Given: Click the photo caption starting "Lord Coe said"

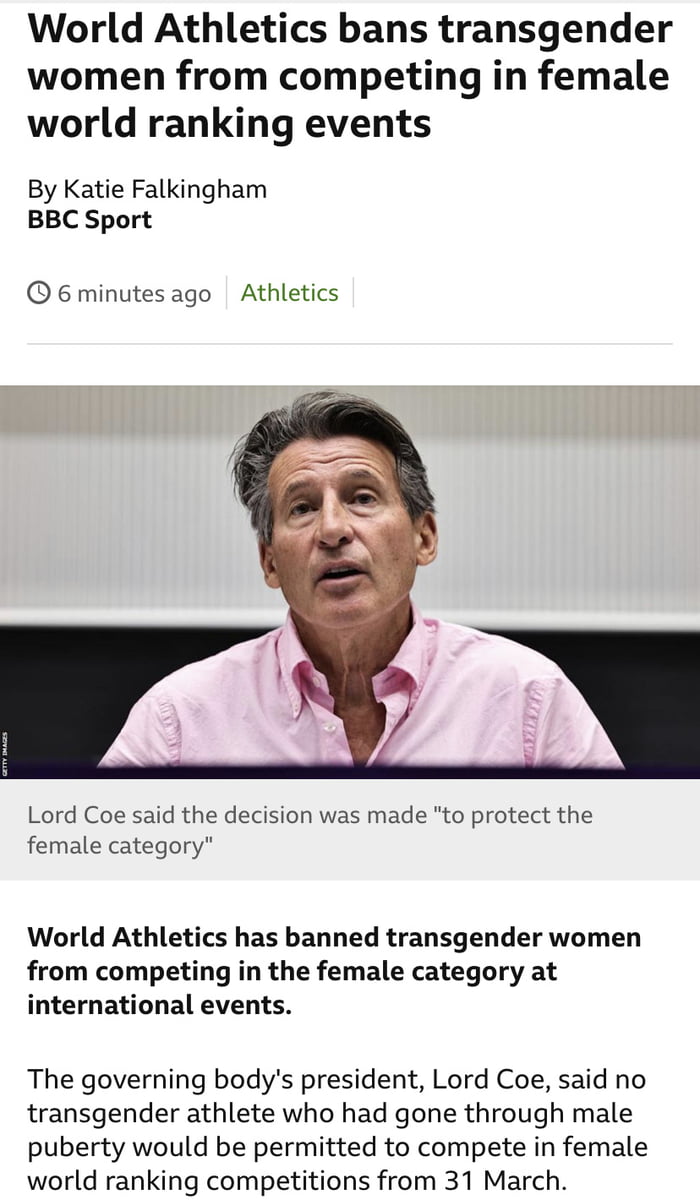Looking at the screenshot, I should tap(310, 830).
